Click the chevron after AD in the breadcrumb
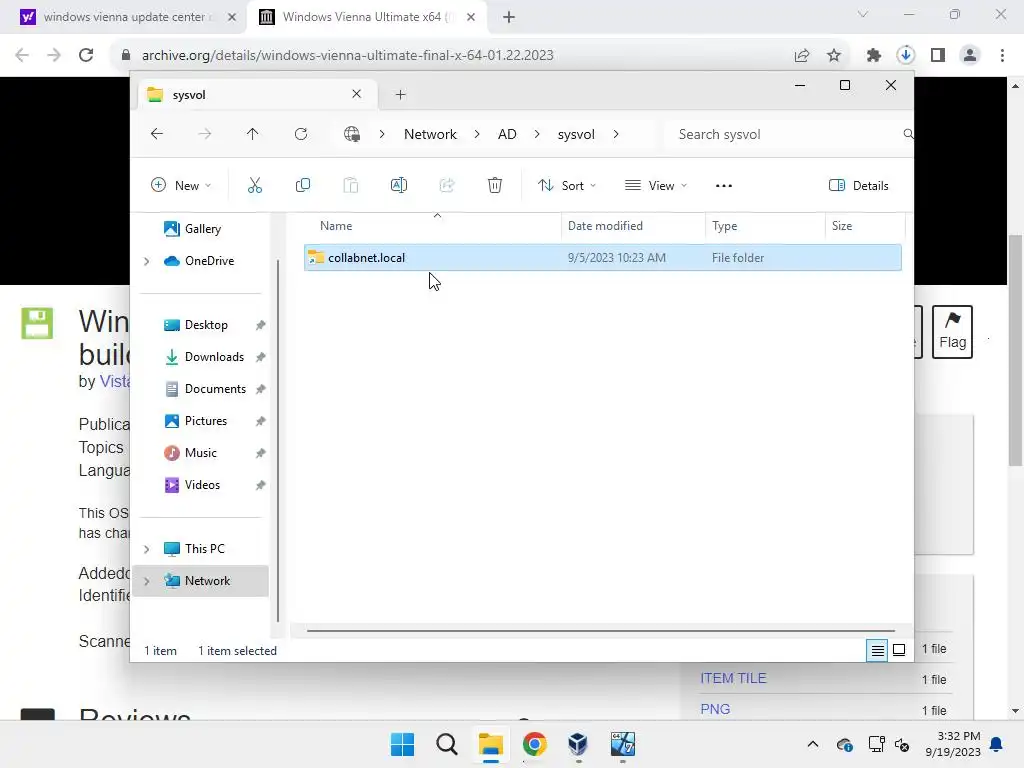The image size is (1024, 768). [x=537, y=134]
